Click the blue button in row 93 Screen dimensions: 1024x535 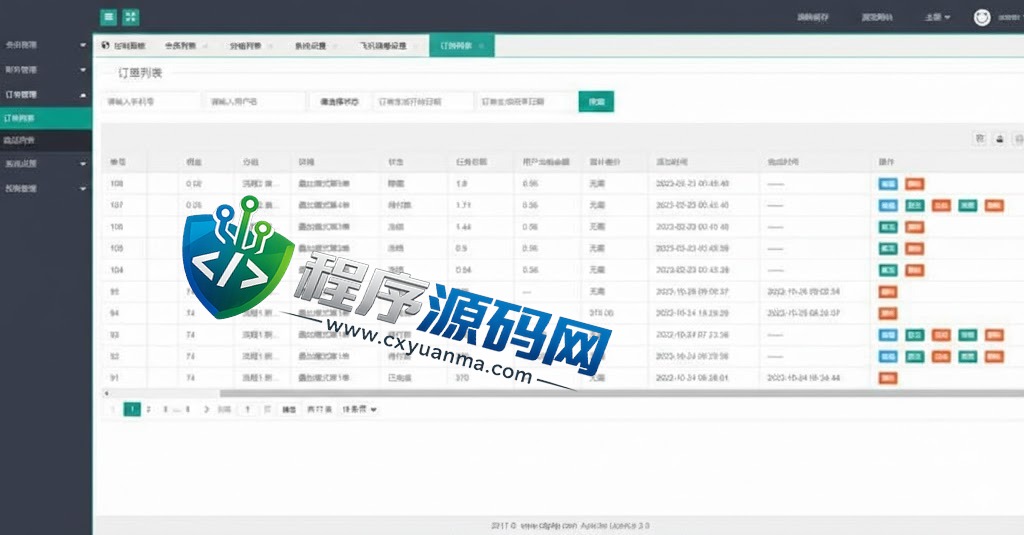click(888, 335)
